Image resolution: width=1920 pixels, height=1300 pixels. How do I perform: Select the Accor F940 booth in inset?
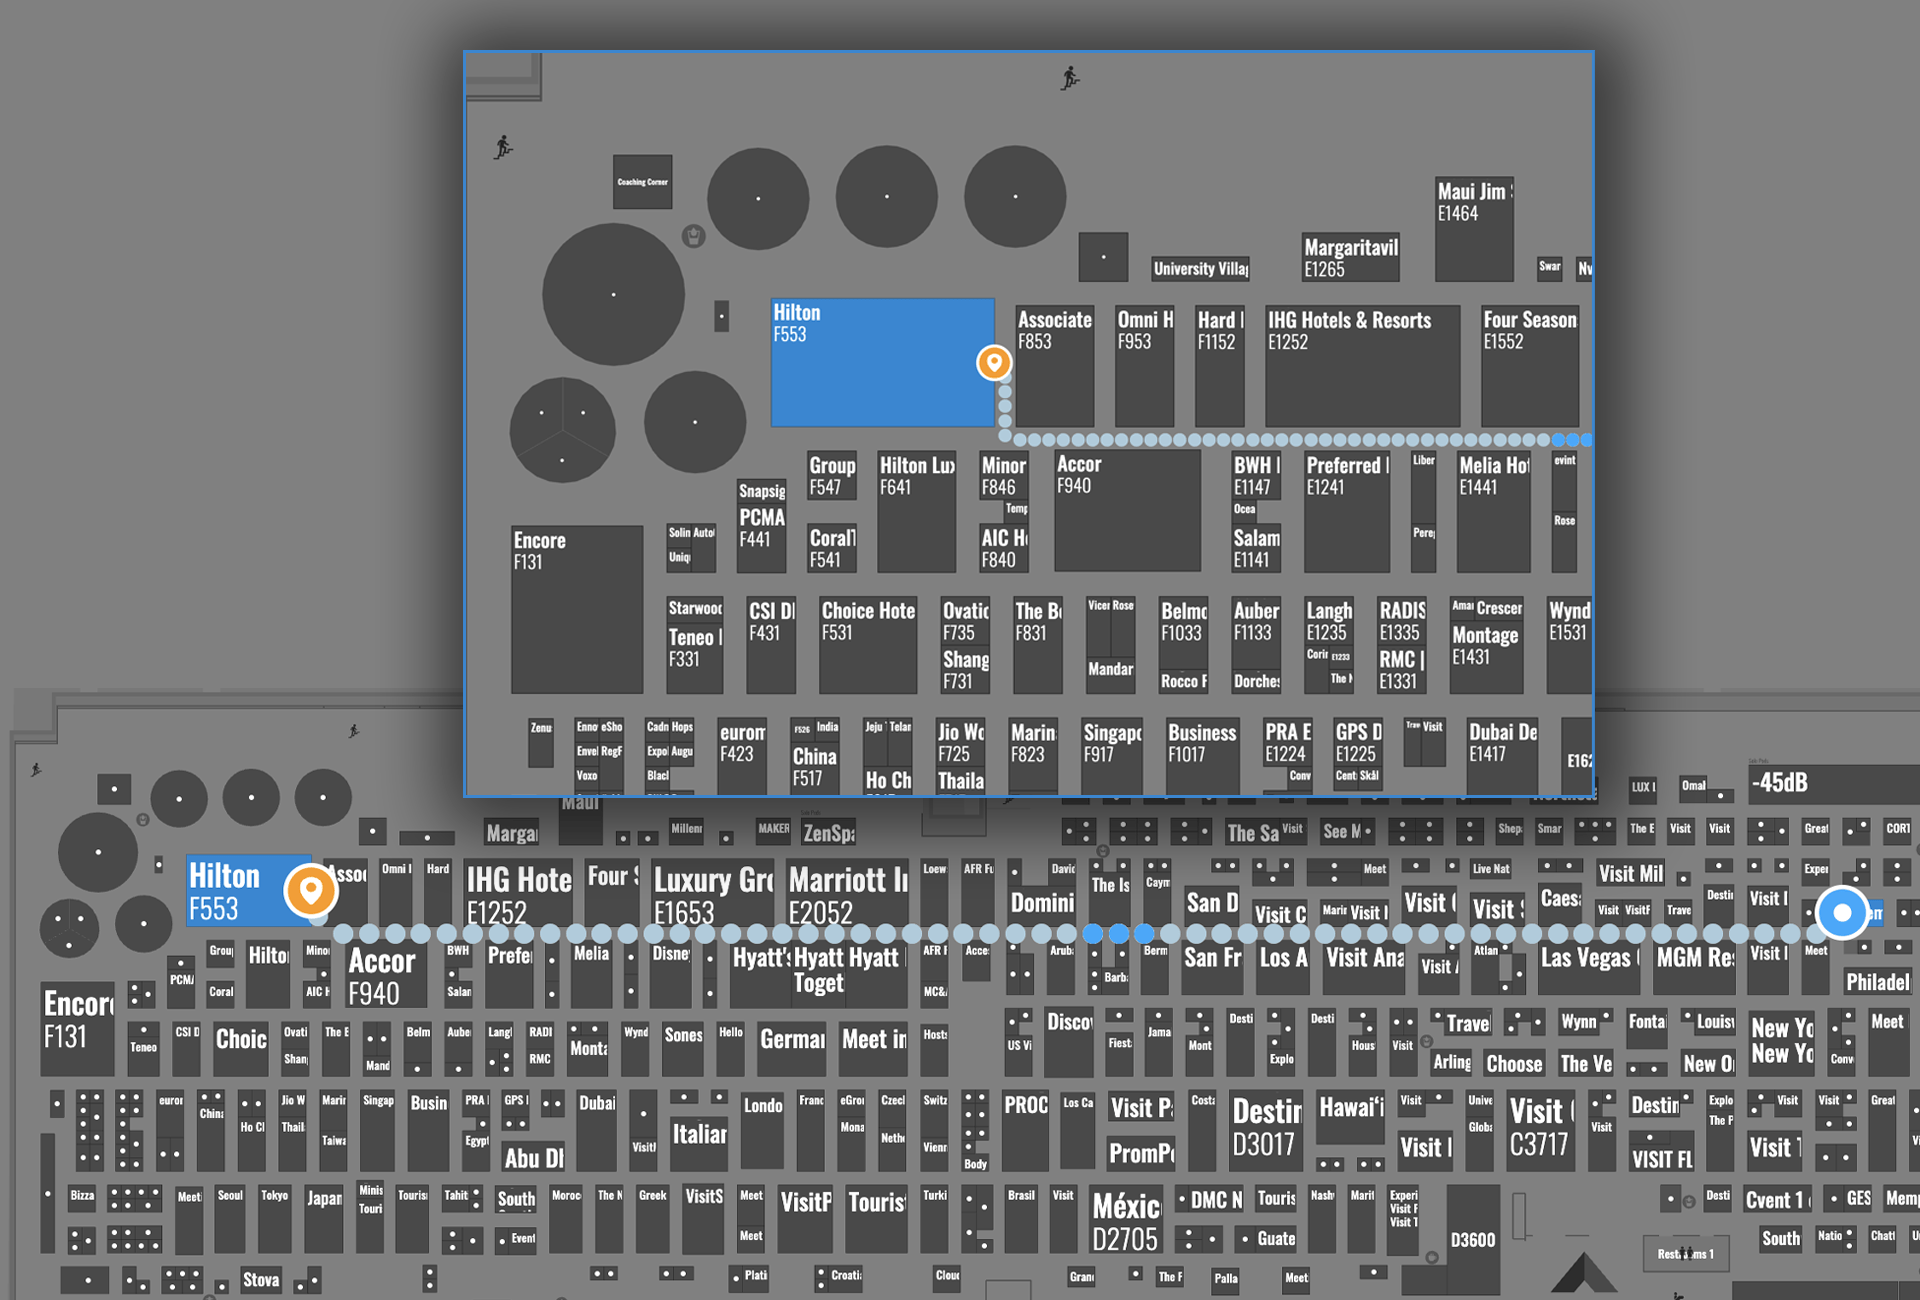click(1127, 510)
